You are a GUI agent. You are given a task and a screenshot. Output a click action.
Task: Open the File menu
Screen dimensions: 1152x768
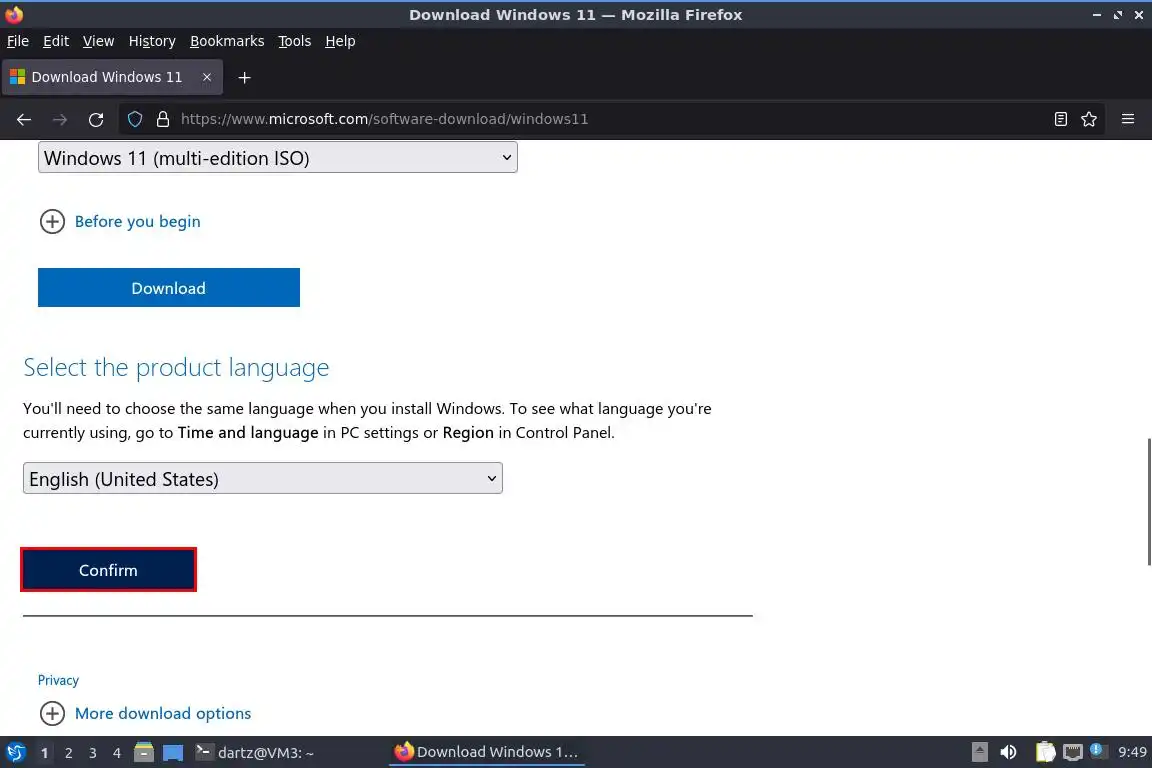18,41
